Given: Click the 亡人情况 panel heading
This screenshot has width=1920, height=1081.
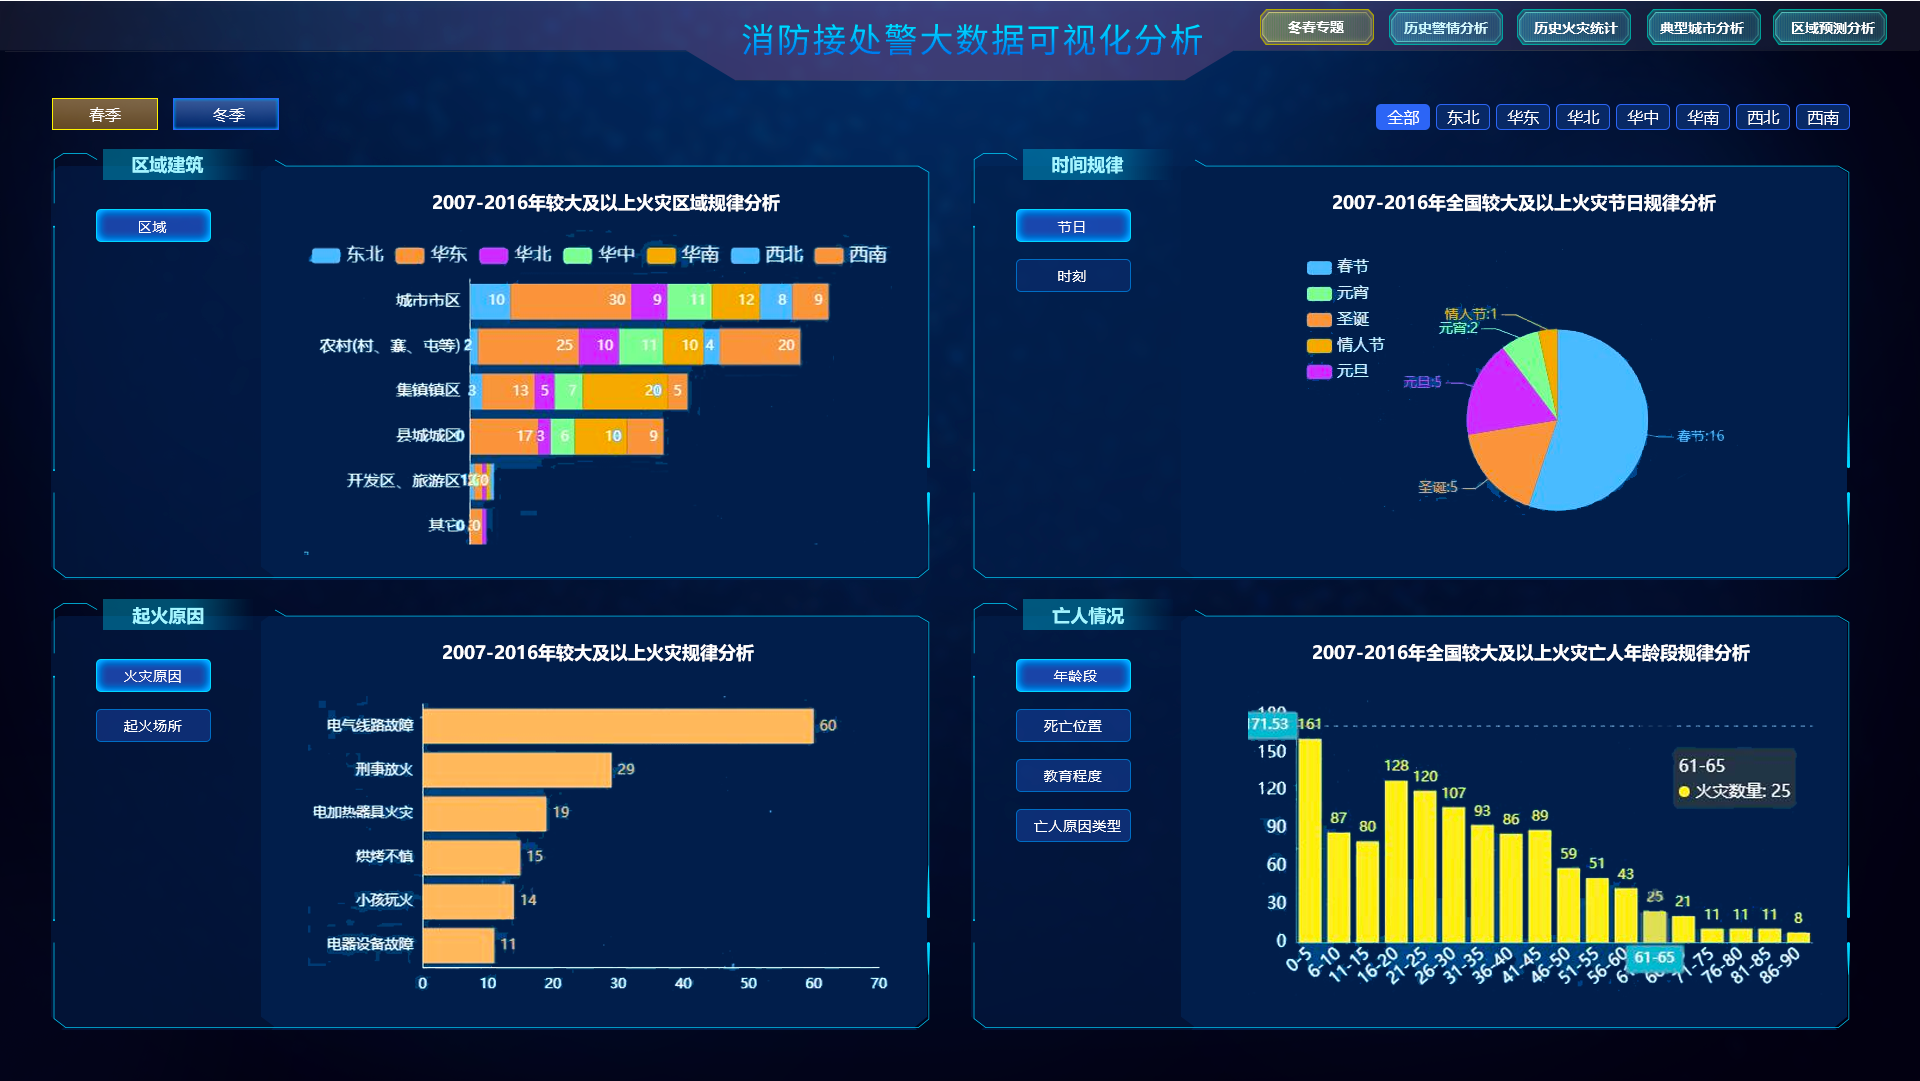Looking at the screenshot, I should tap(1087, 616).
